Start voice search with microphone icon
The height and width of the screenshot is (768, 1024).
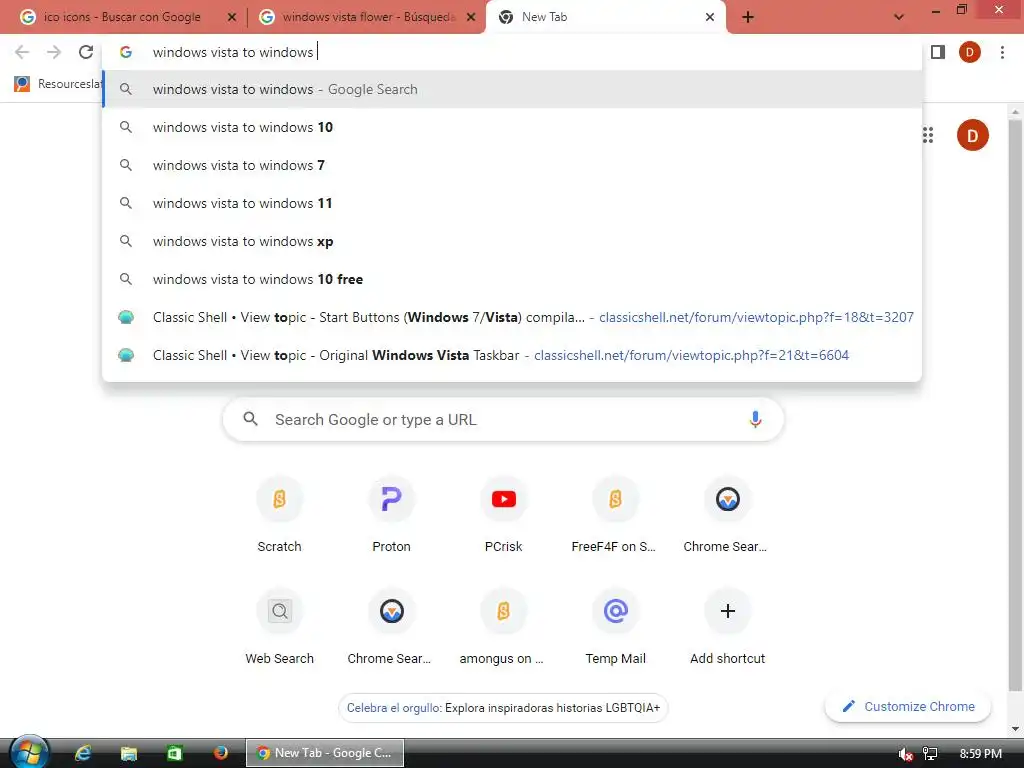click(755, 419)
